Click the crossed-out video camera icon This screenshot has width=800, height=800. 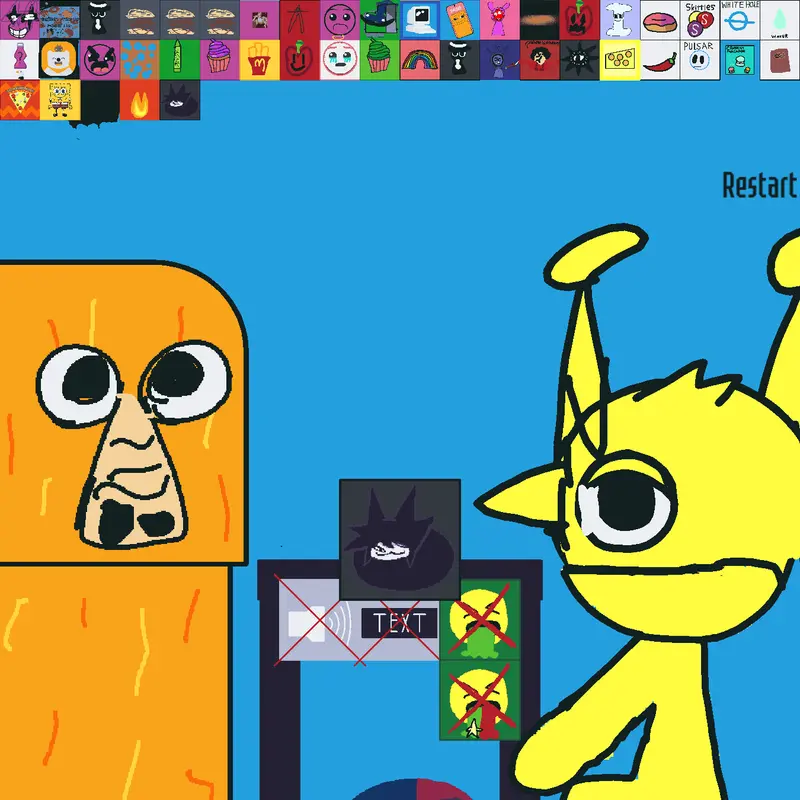pyautogui.click(x=319, y=622)
